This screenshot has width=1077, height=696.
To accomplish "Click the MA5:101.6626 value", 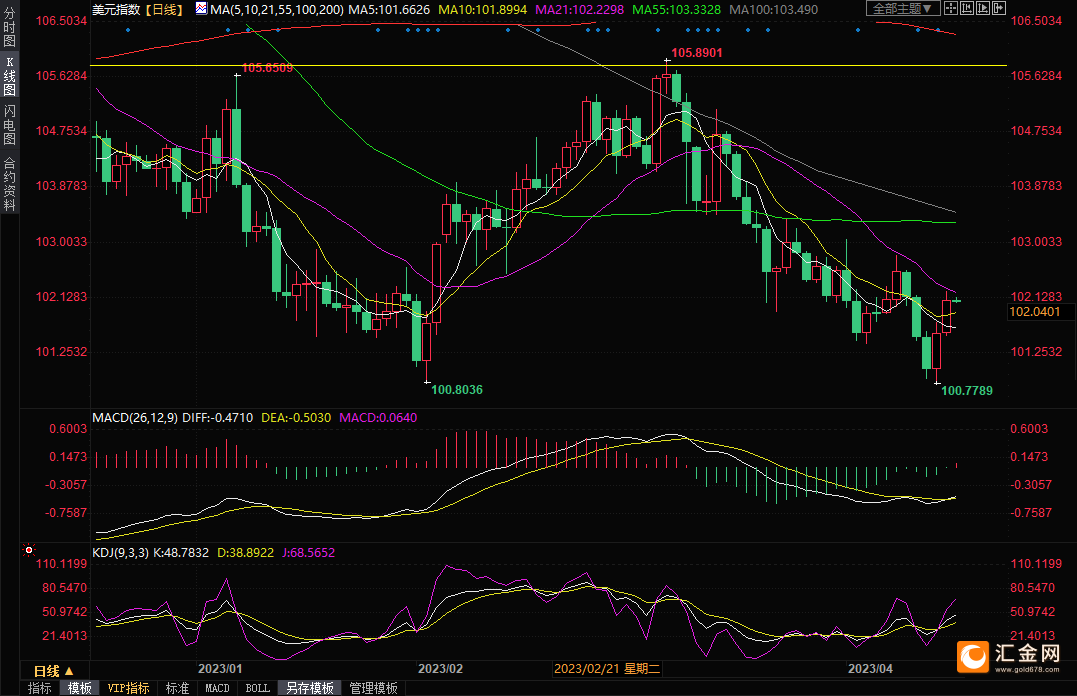I will tap(389, 10).
